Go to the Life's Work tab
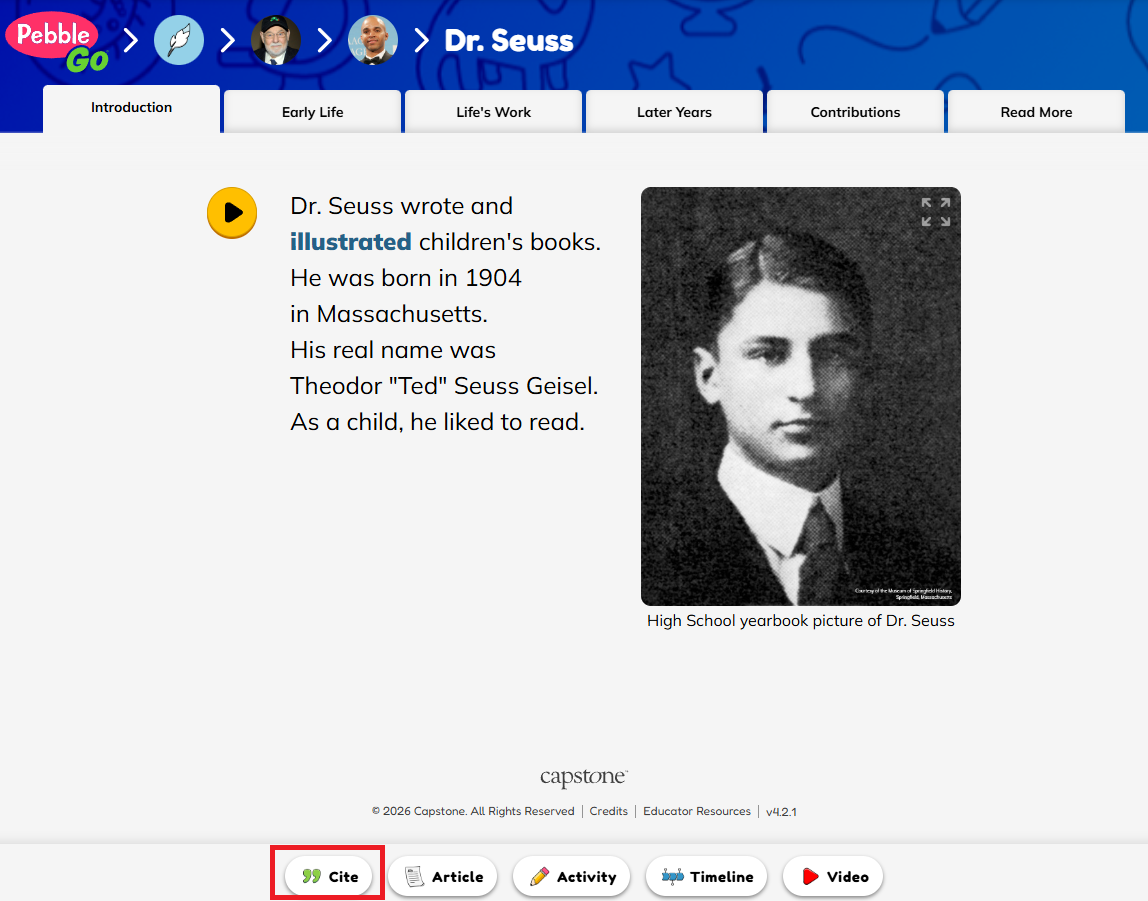Image resolution: width=1148 pixels, height=901 pixels. (493, 112)
